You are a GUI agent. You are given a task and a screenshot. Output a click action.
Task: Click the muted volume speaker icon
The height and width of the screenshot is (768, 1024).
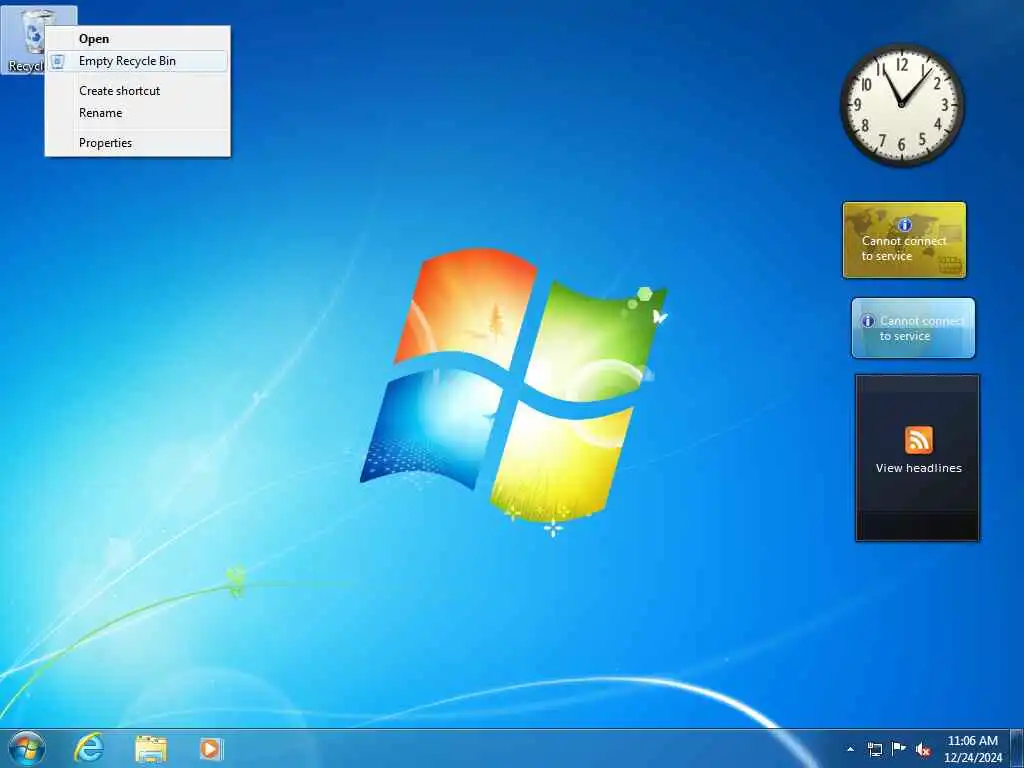click(923, 750)
